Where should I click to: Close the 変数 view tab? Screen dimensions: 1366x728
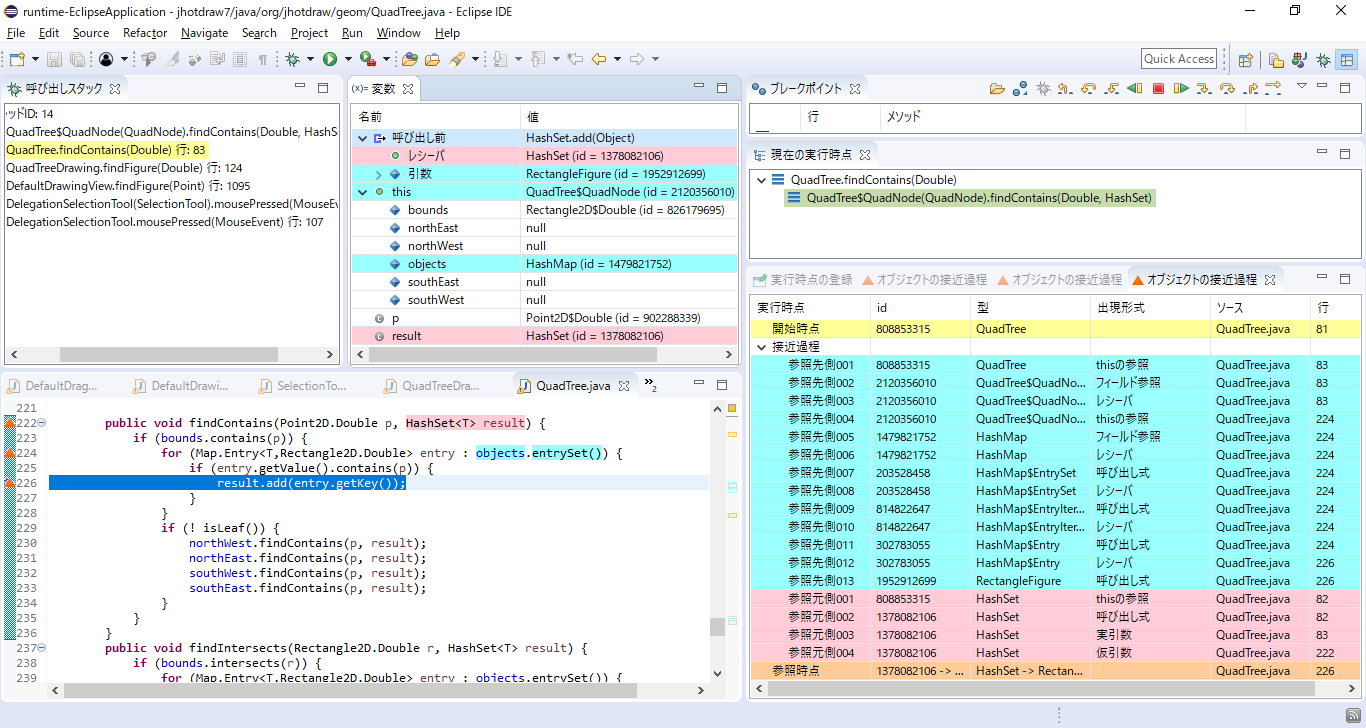pos(408,89)
